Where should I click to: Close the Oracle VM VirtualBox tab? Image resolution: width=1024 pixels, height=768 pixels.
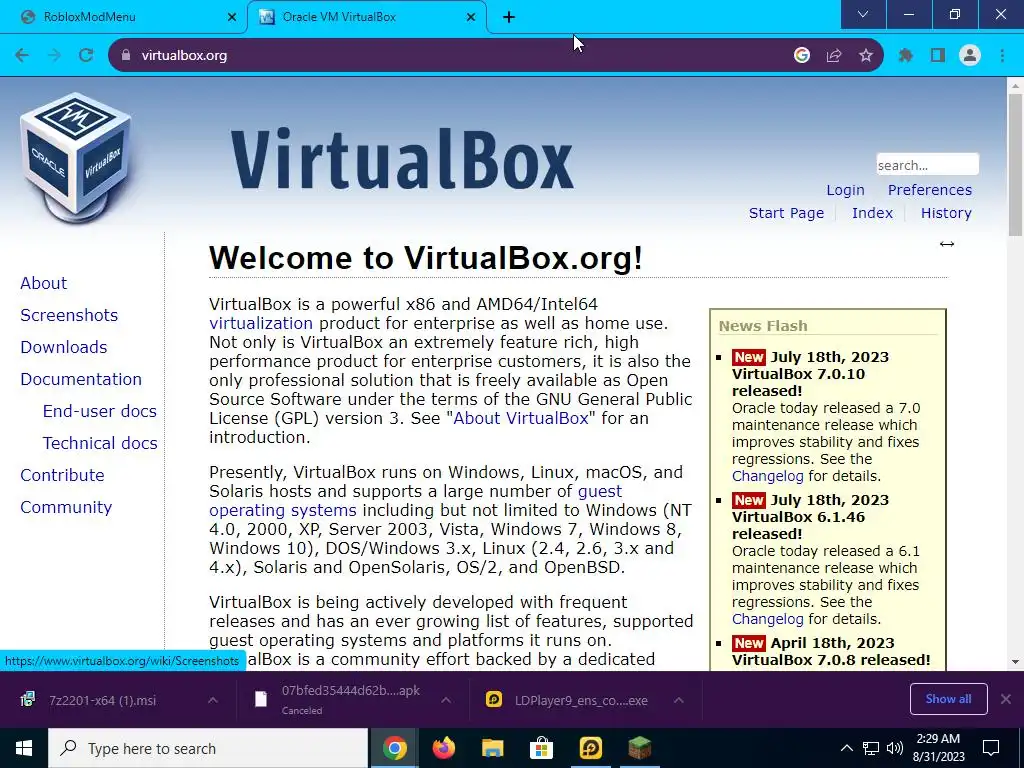coord(471,17)
